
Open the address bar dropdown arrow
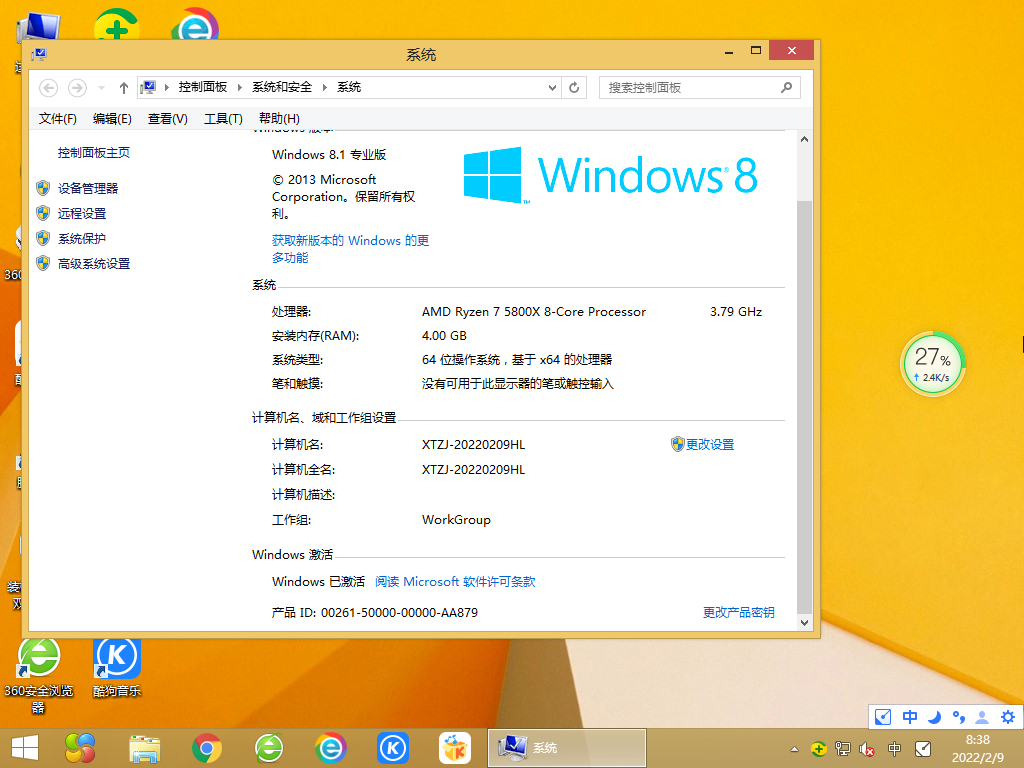552,87
